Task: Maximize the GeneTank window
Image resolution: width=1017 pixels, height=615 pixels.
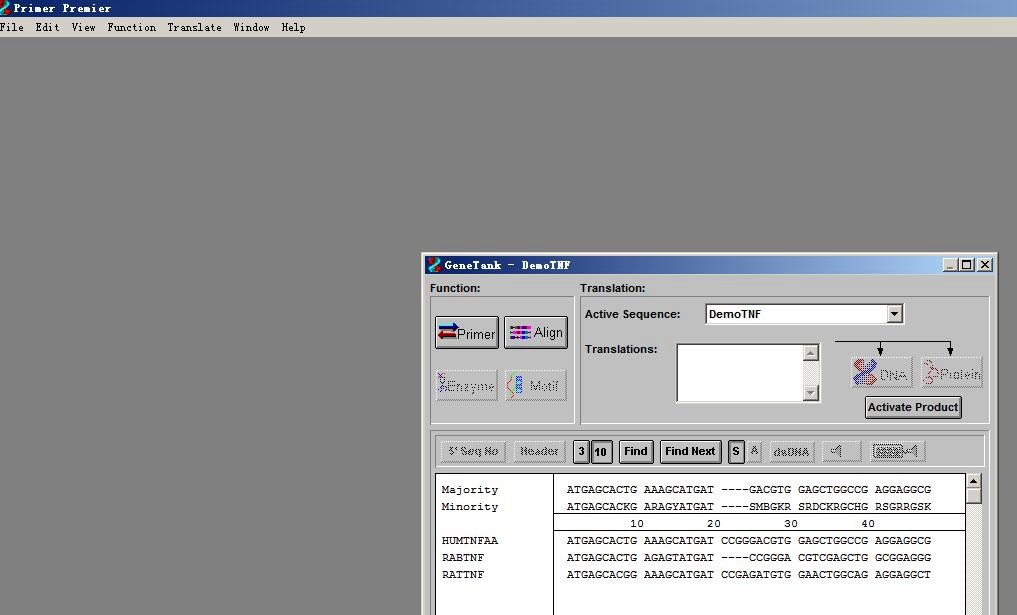Action: click(x=966, y=265)
